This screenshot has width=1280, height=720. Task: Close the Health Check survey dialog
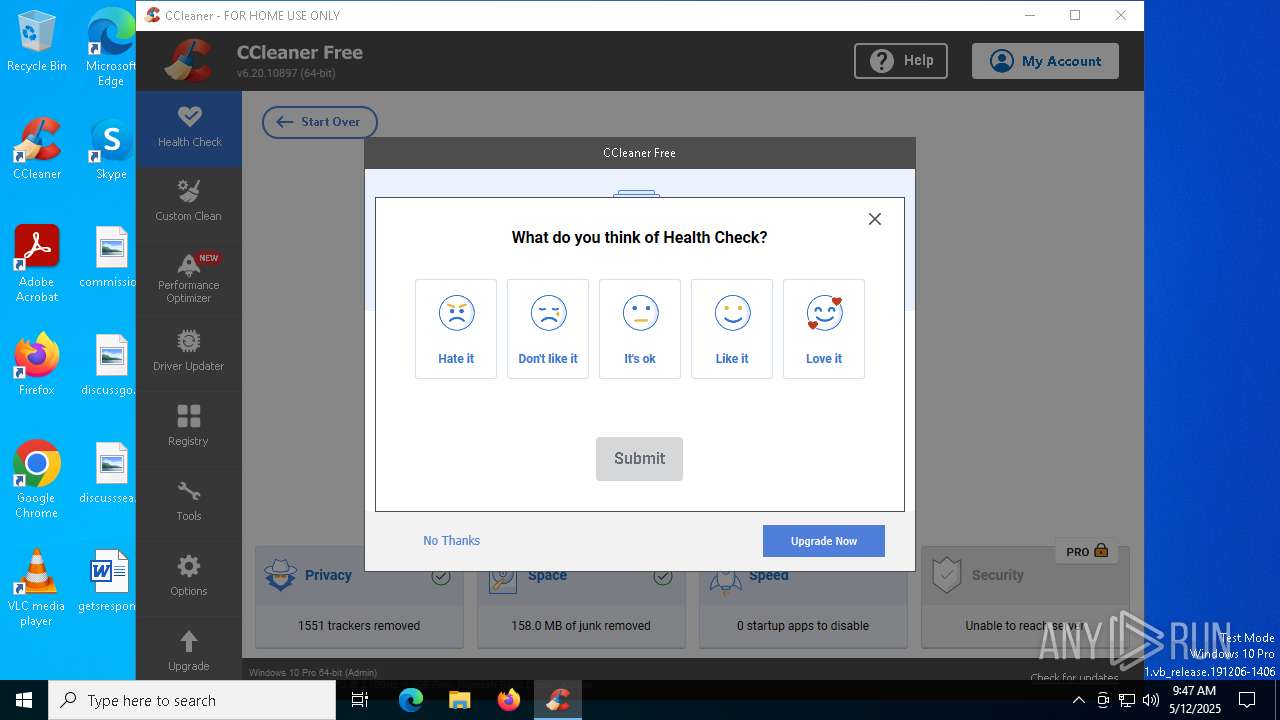[x=875, y=219]
